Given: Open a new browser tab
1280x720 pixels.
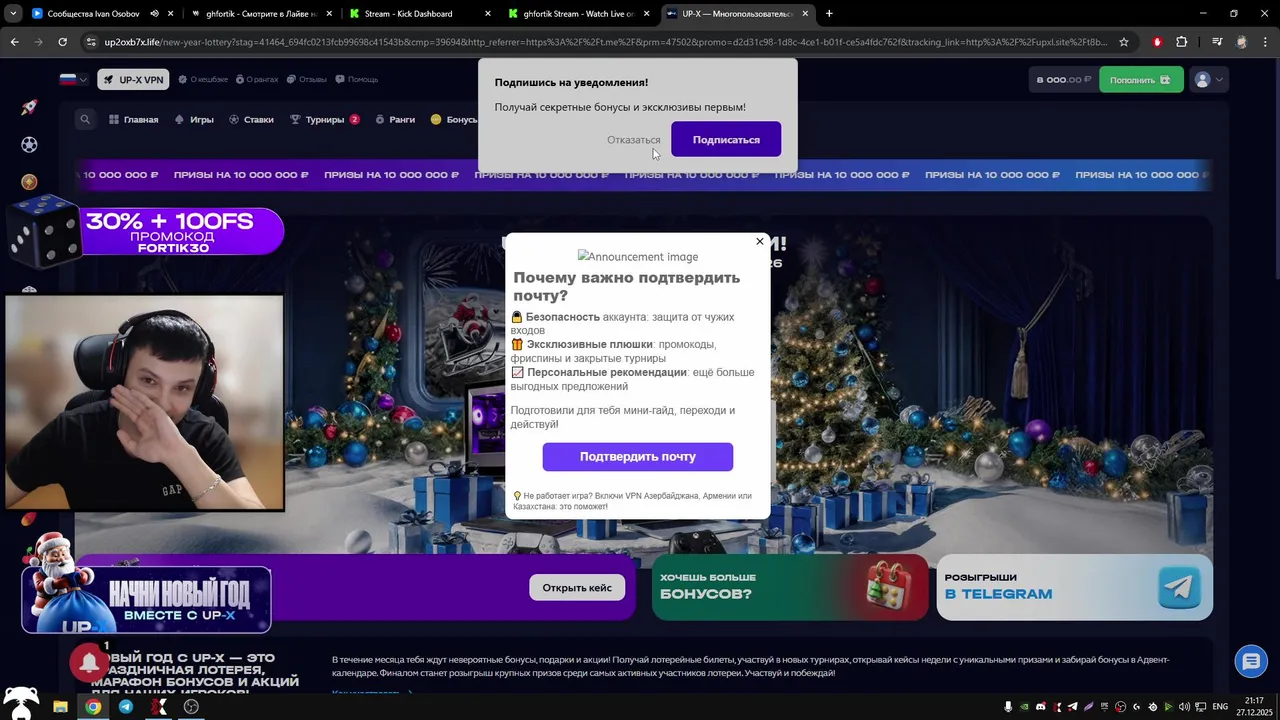Looking at the screenshot, I should 829,14.
